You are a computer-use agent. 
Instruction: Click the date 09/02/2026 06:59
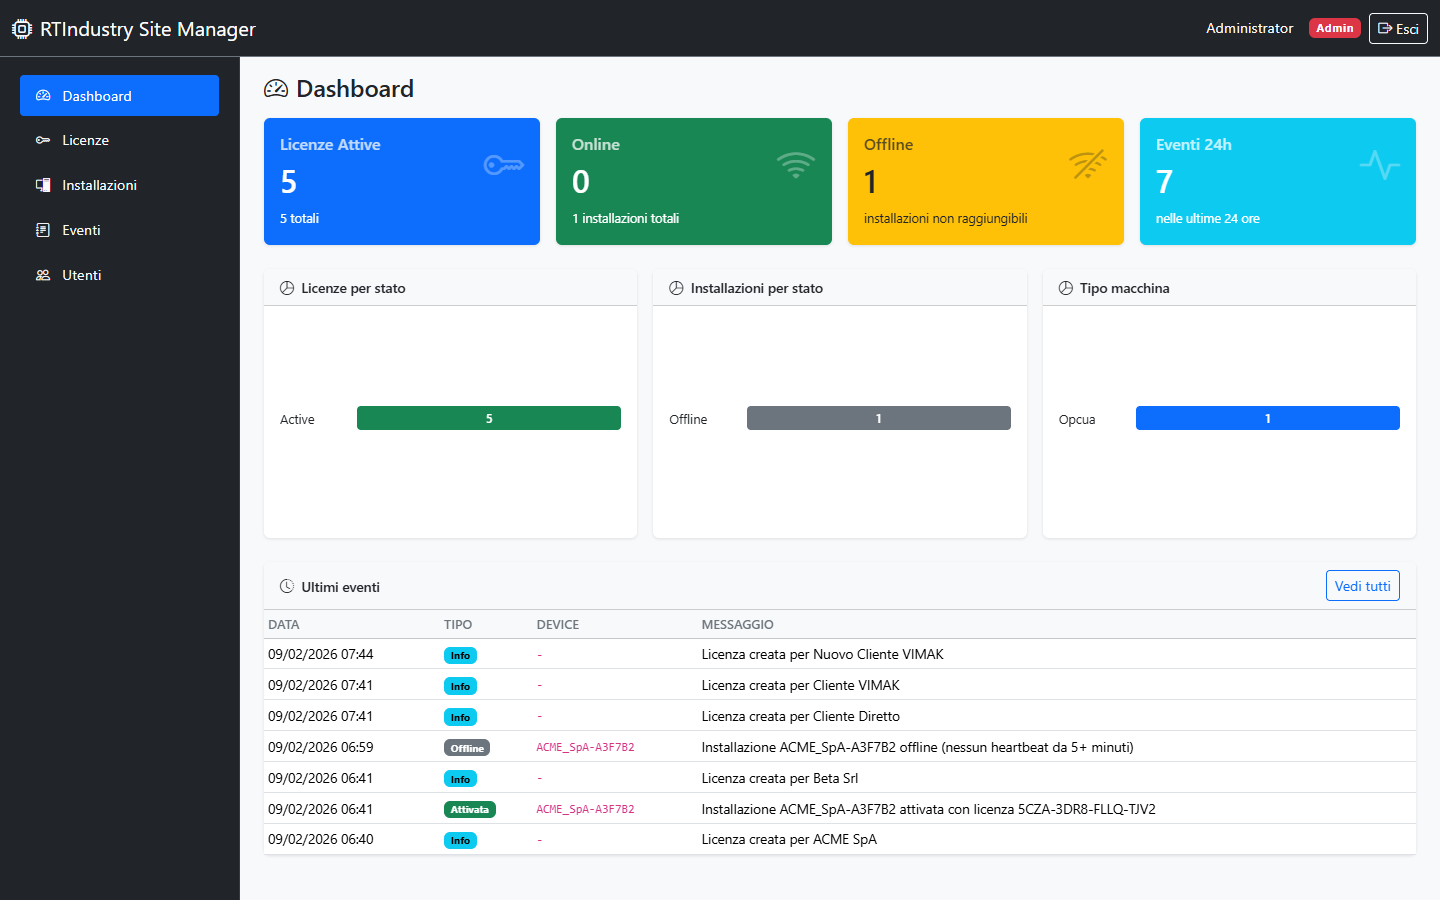(x=321, y=747)
